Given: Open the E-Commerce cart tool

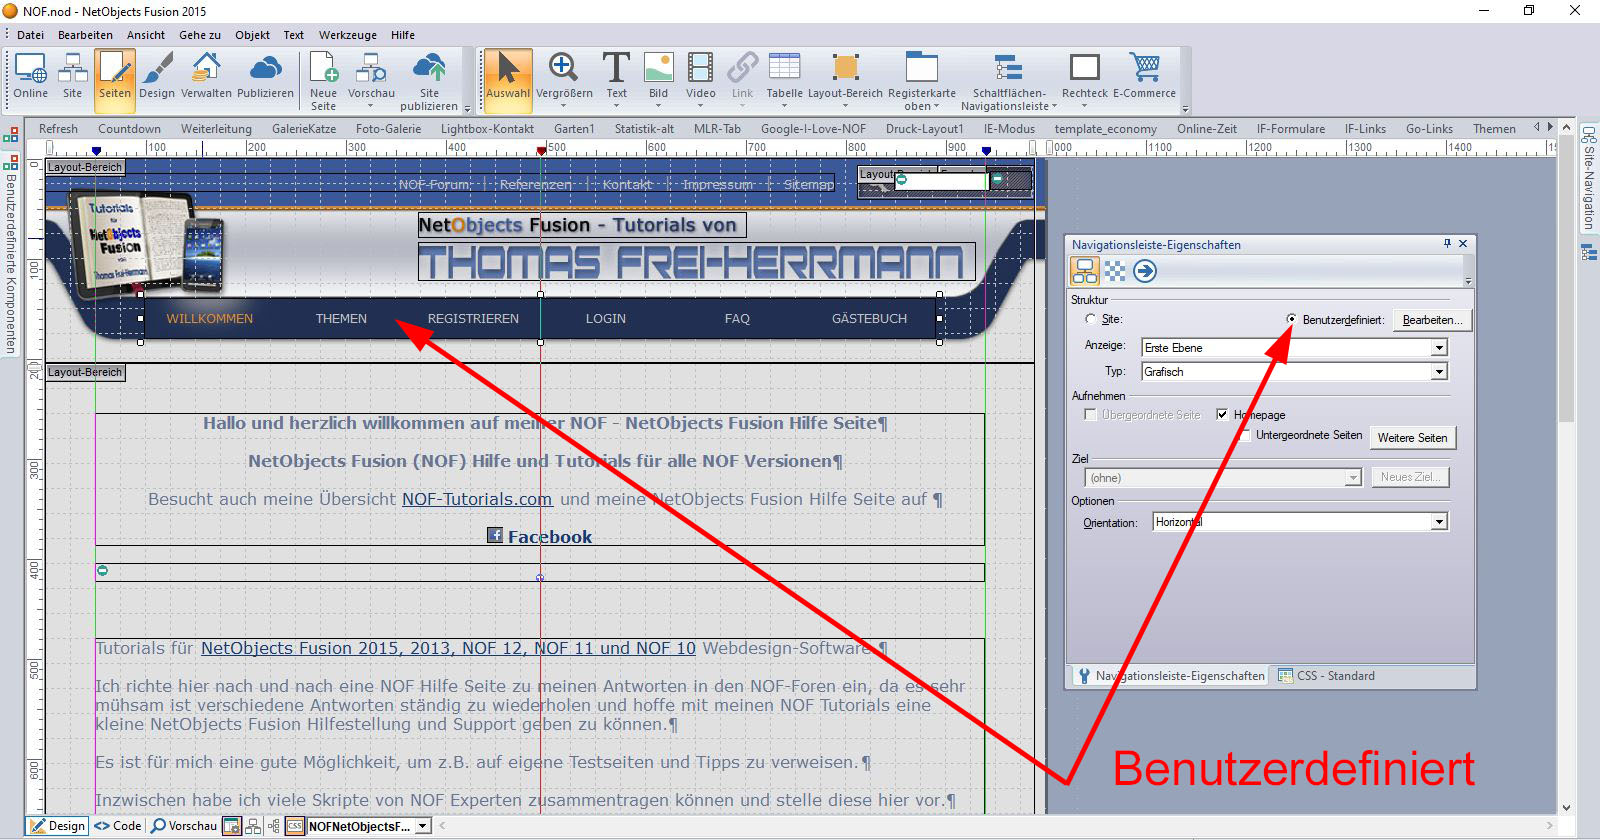Looking at the screenshot, I should 1144,78.
